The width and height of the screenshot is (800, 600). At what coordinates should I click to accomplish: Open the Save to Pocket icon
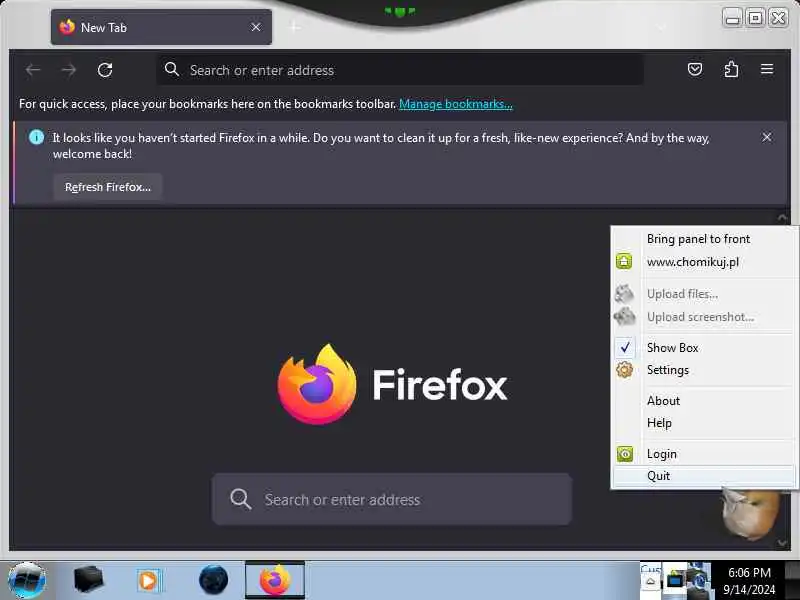(x=695, y=69)
